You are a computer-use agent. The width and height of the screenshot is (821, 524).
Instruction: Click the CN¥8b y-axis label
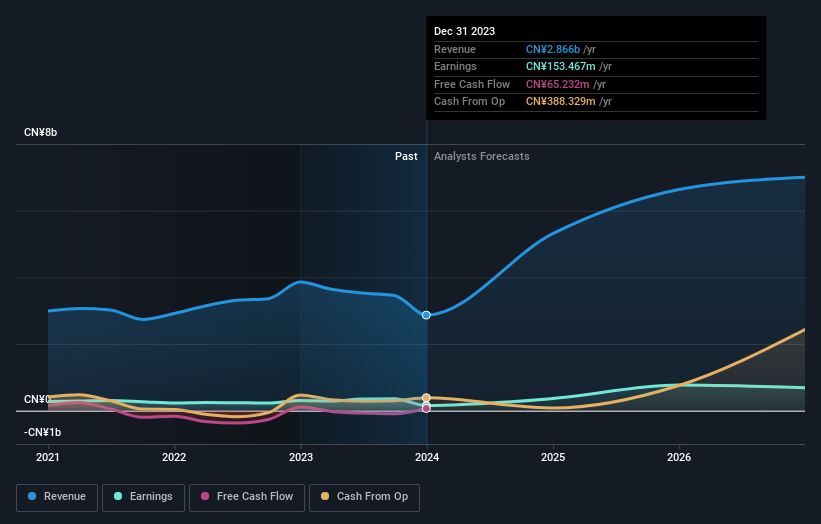click(x=40, y=132)
